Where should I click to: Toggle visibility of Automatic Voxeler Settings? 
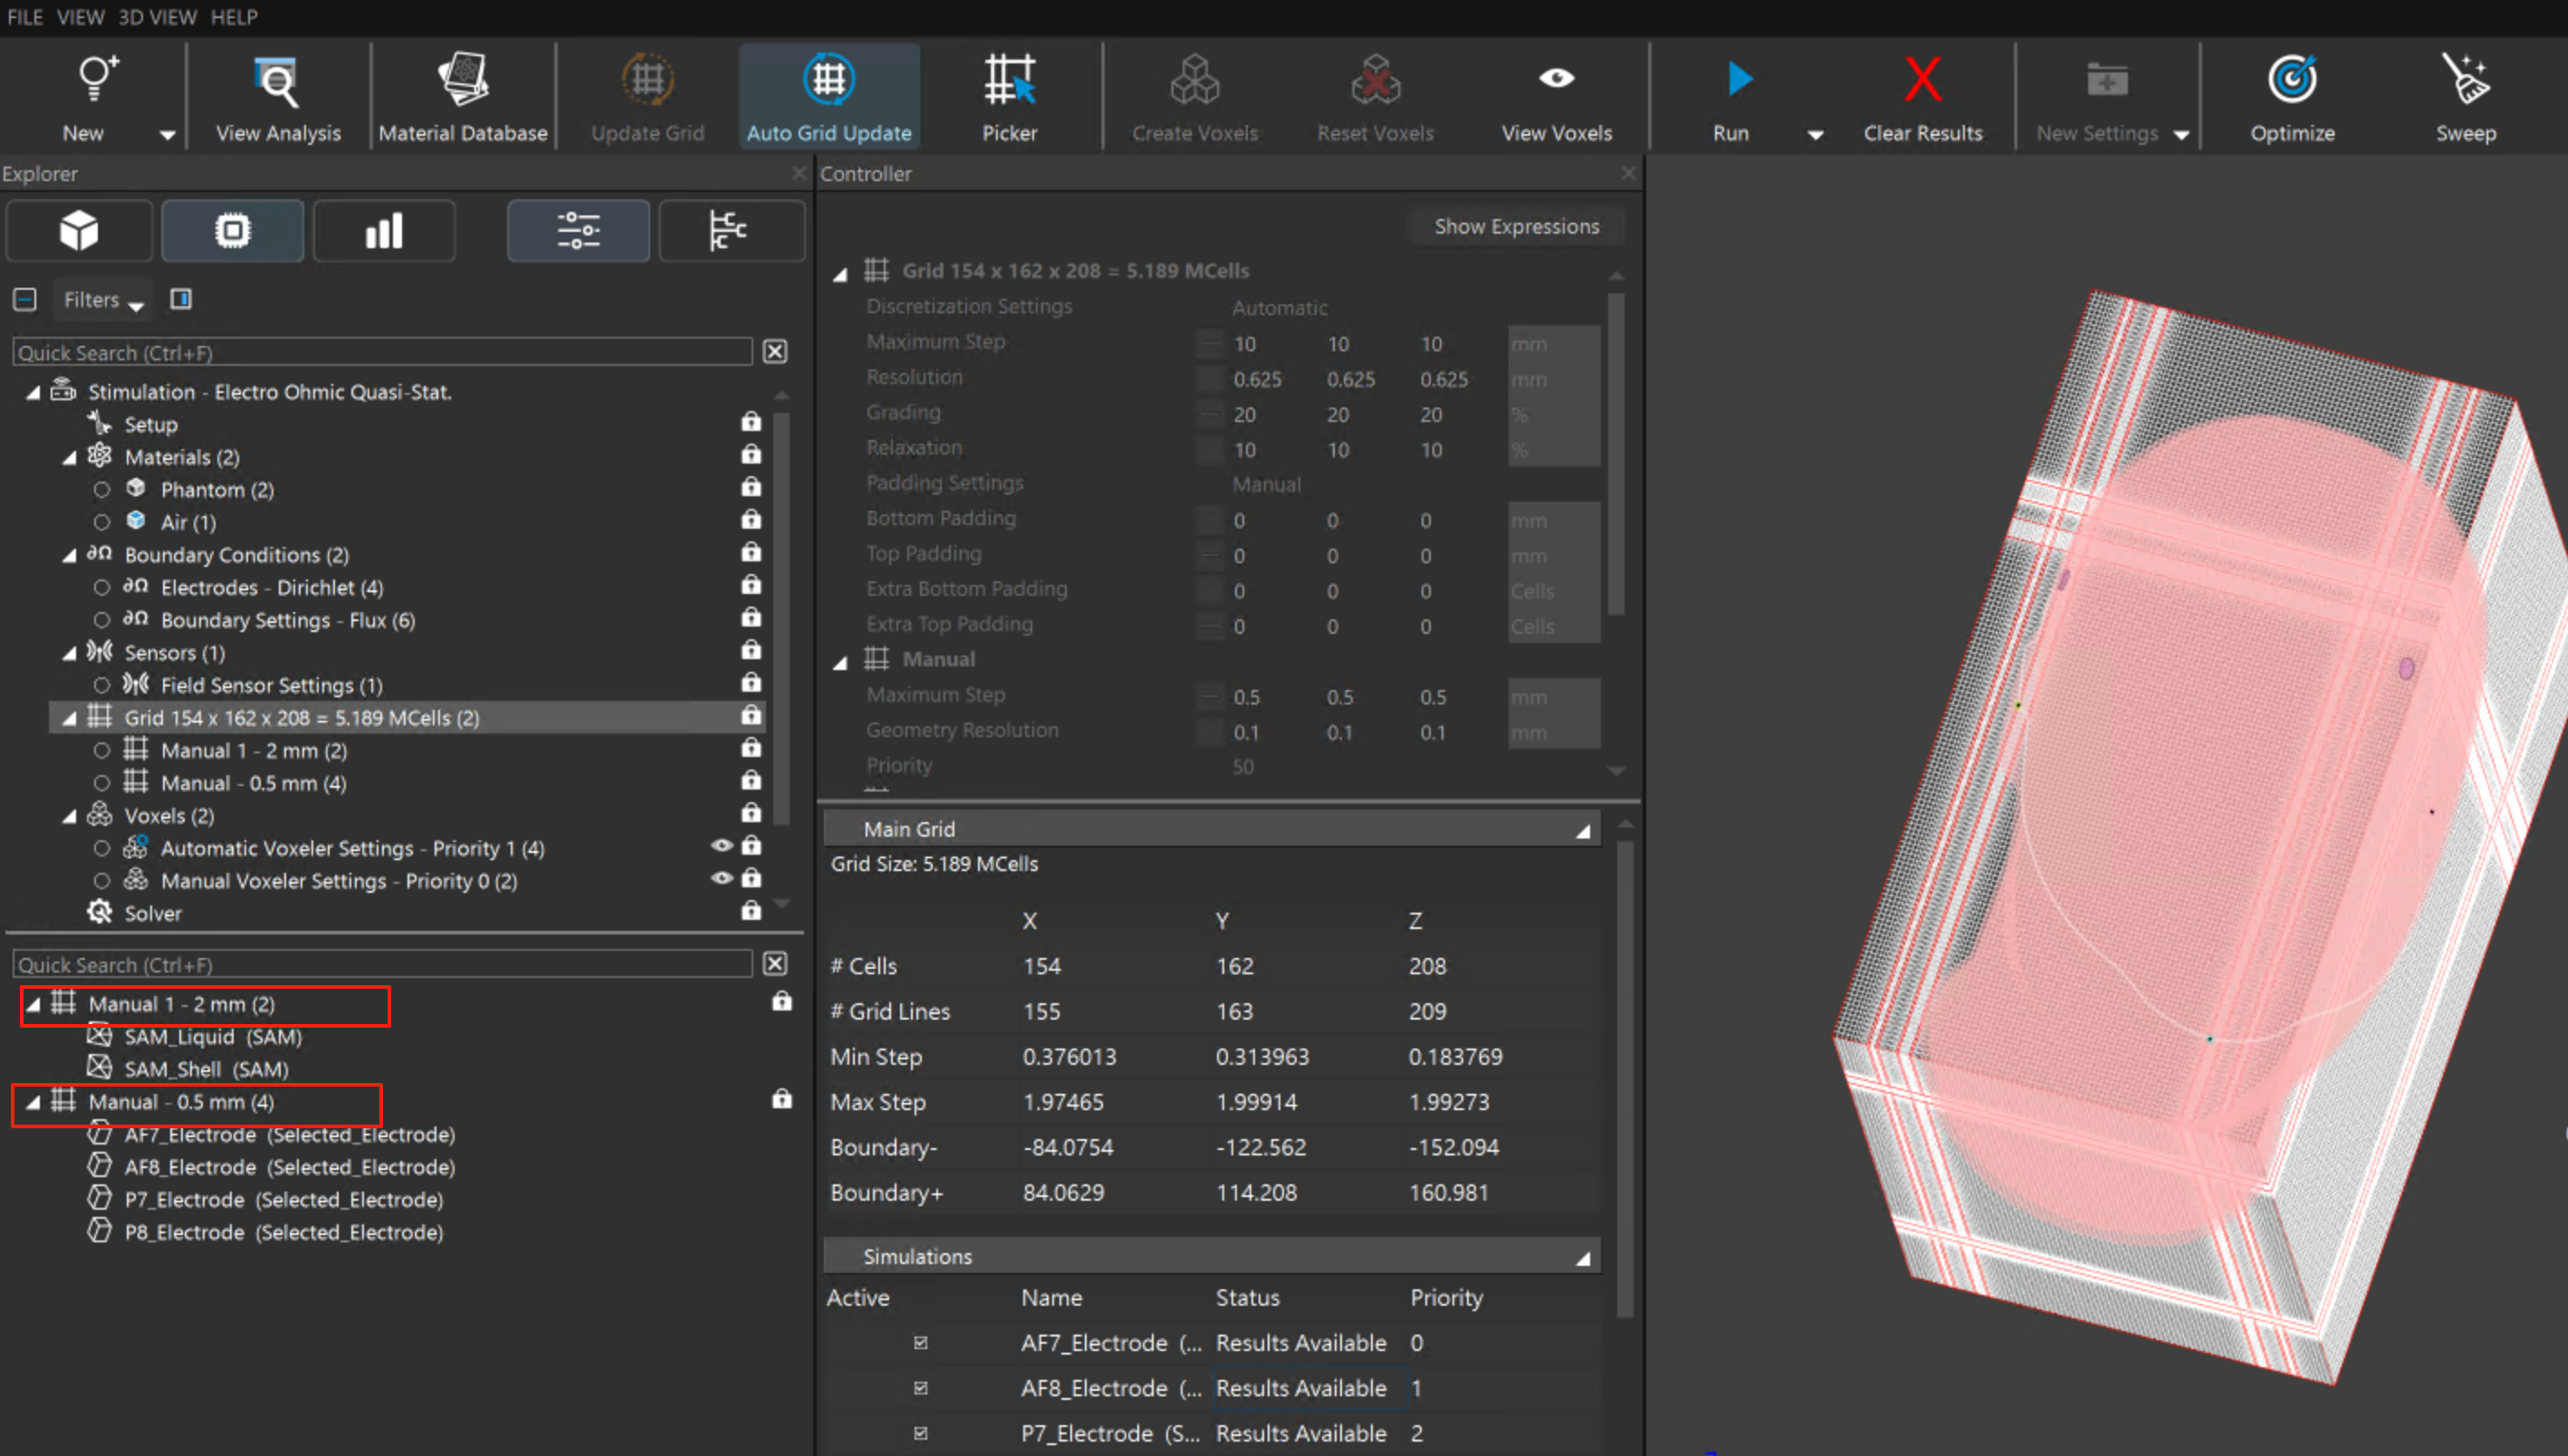721,846
